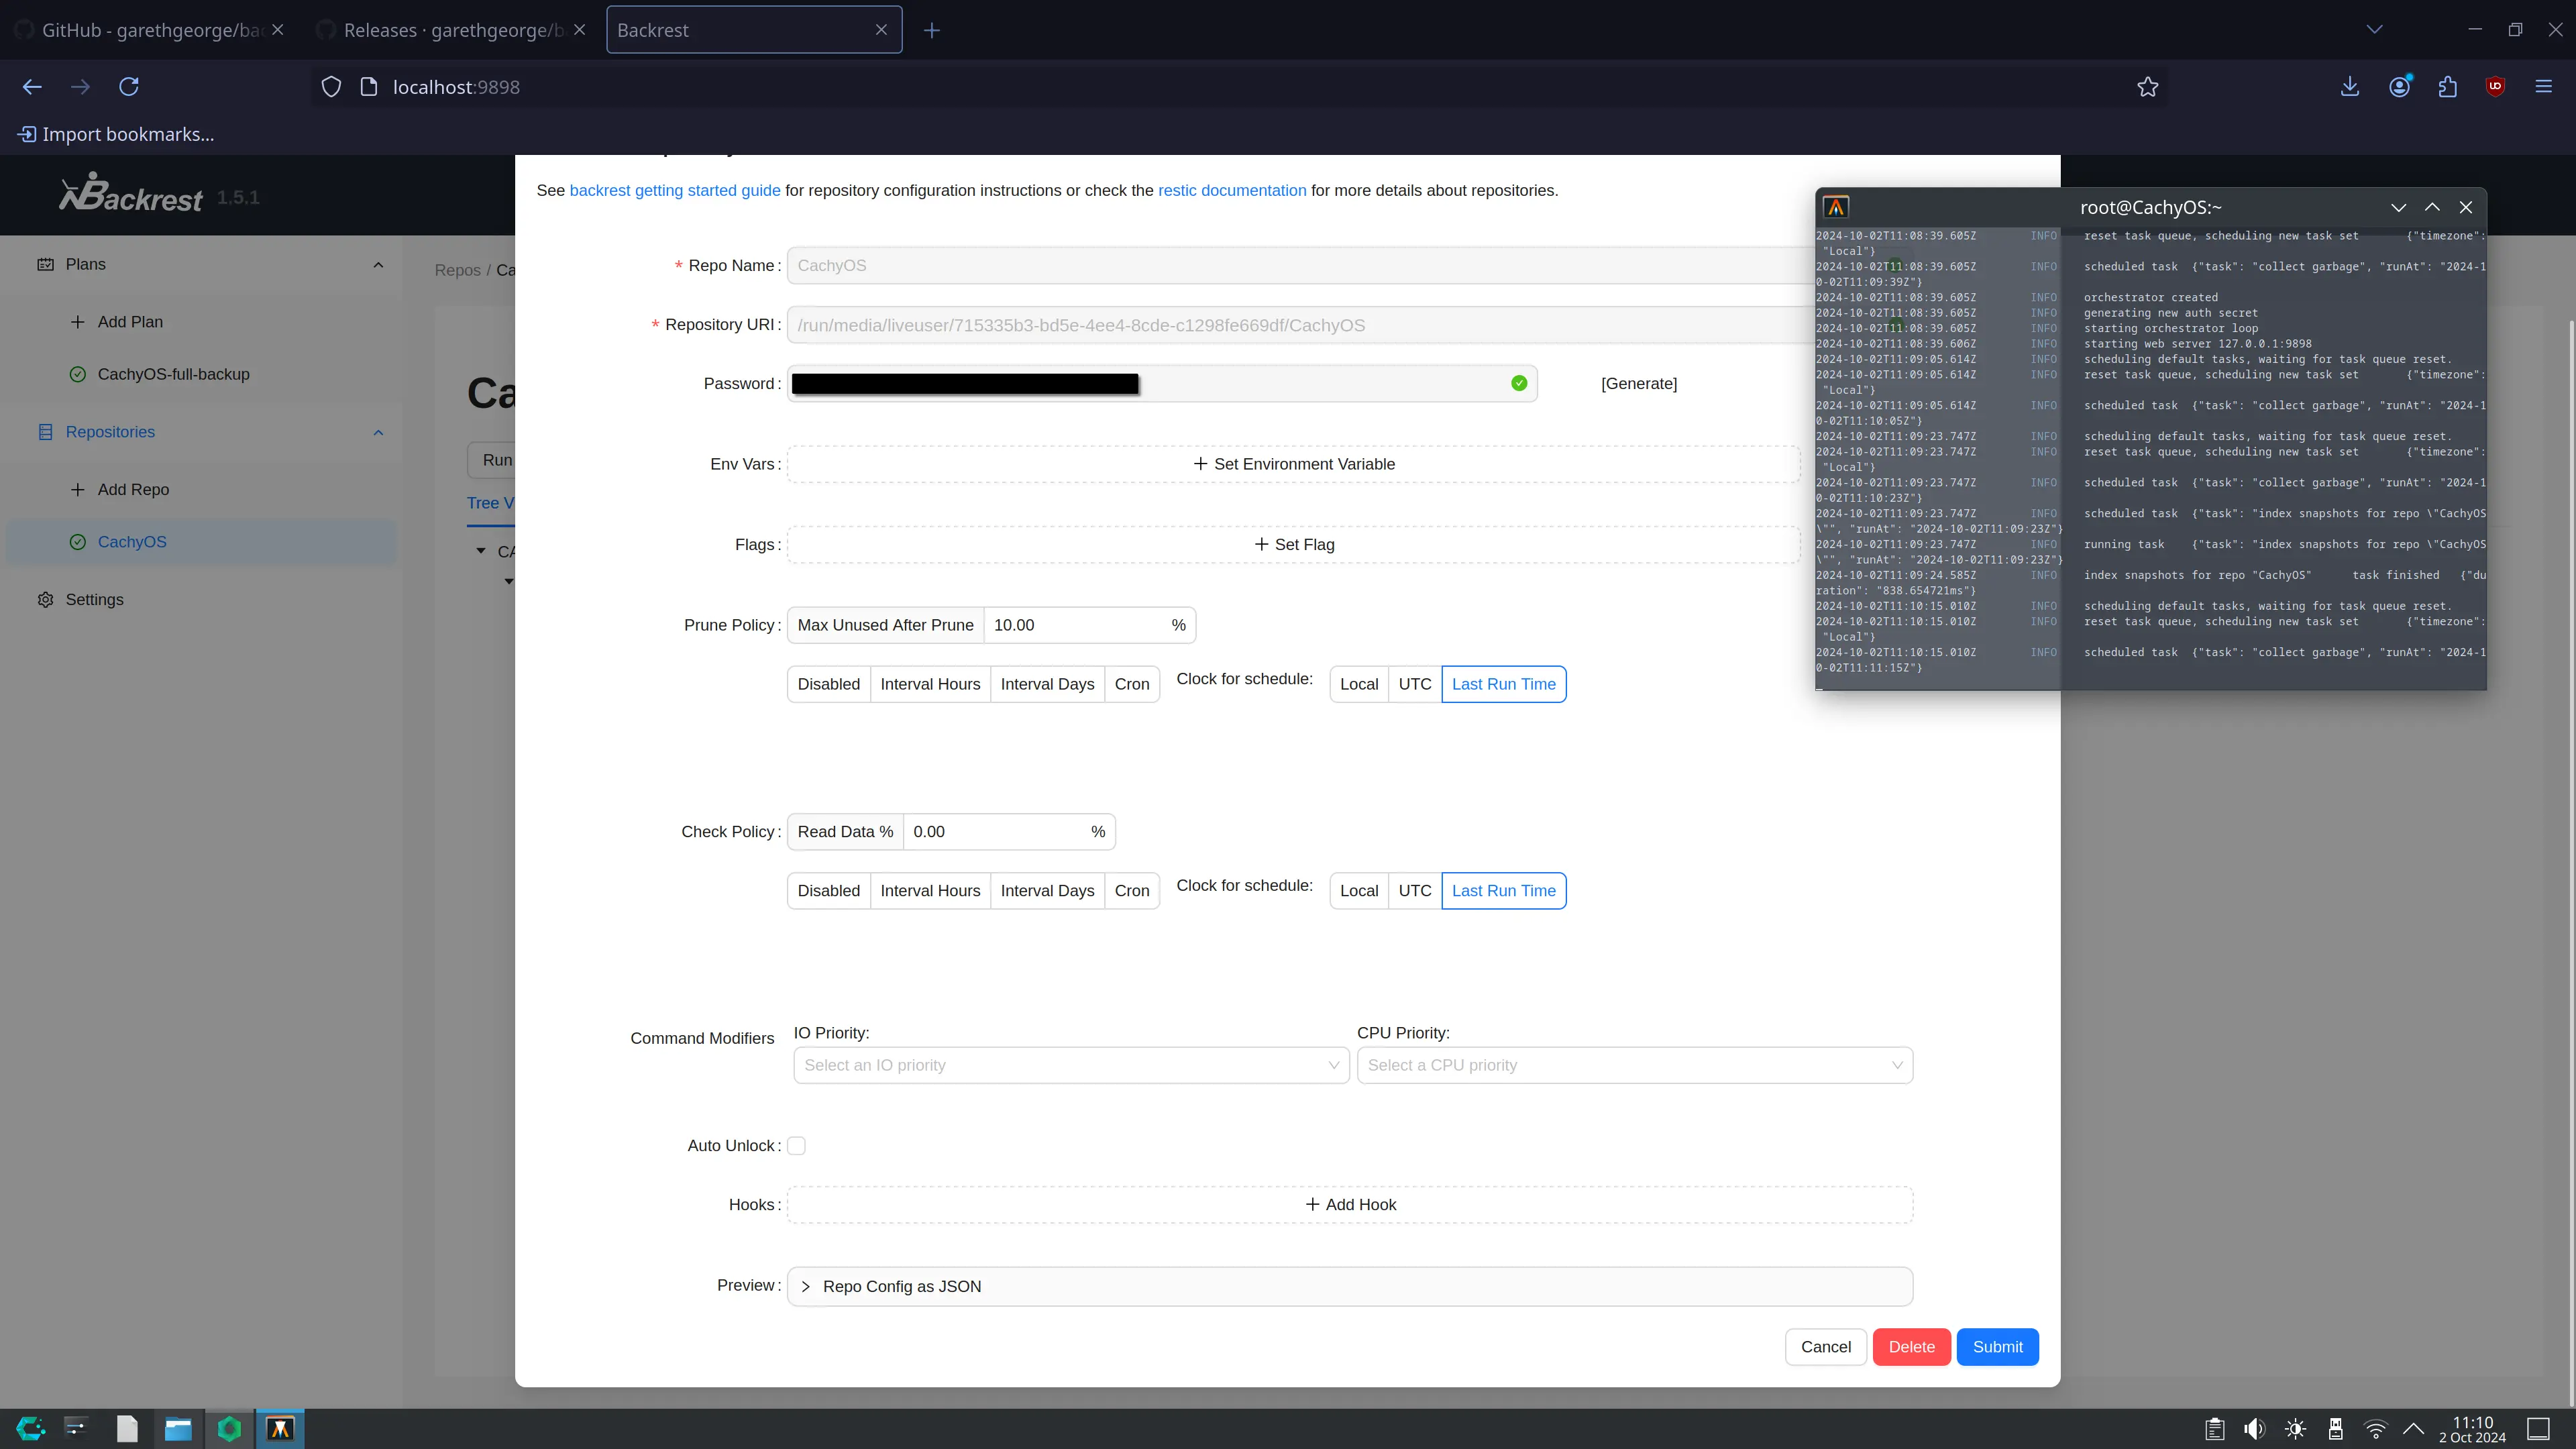Image resolution: width=2576 pixels, height=1449 pixels.
Task: Set Prune Policy schedule to Cron
Action: point(1132,684)
